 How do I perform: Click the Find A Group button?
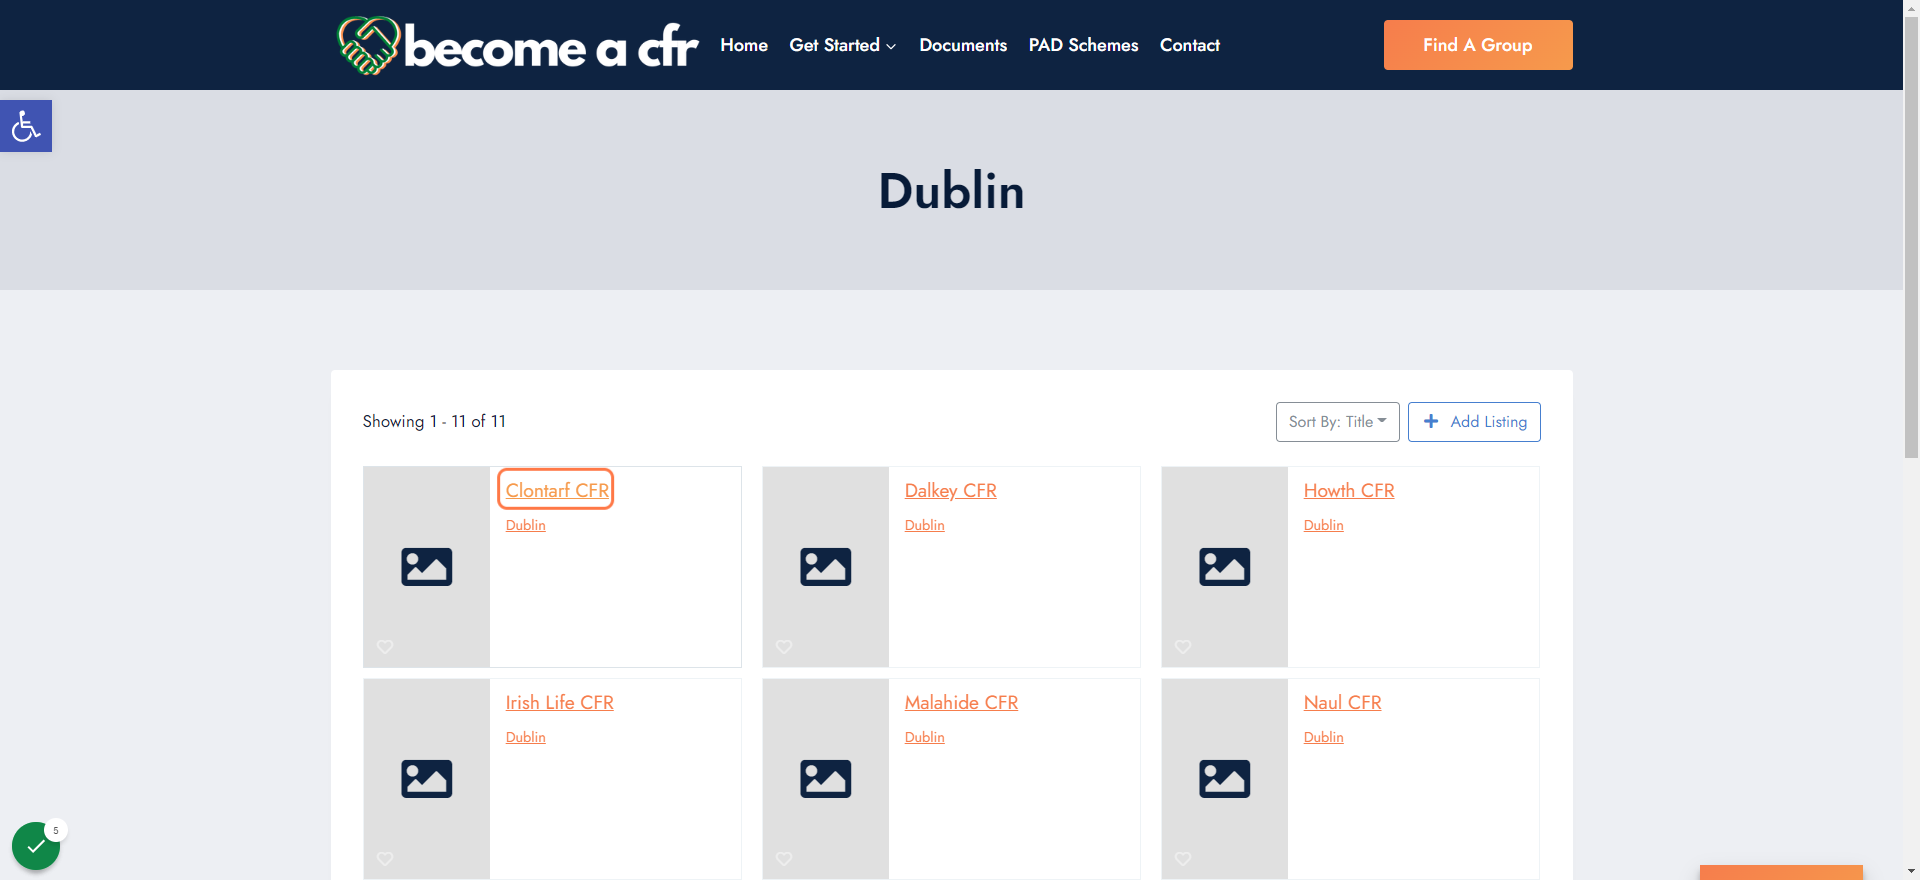(1478, 45)
